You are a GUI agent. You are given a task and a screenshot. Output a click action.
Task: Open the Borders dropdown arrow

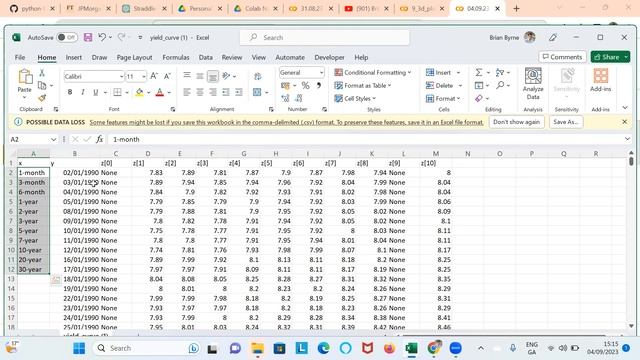[x=127, y=92]
